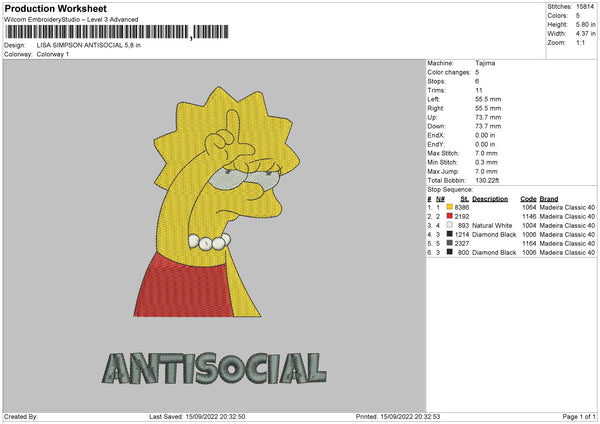Image resolution: width=600 pixels, height=424 pixels.
Task: Click the Min Stitch value '0.3 mm'
Action: pyautogui.click(x=486, y=163)
